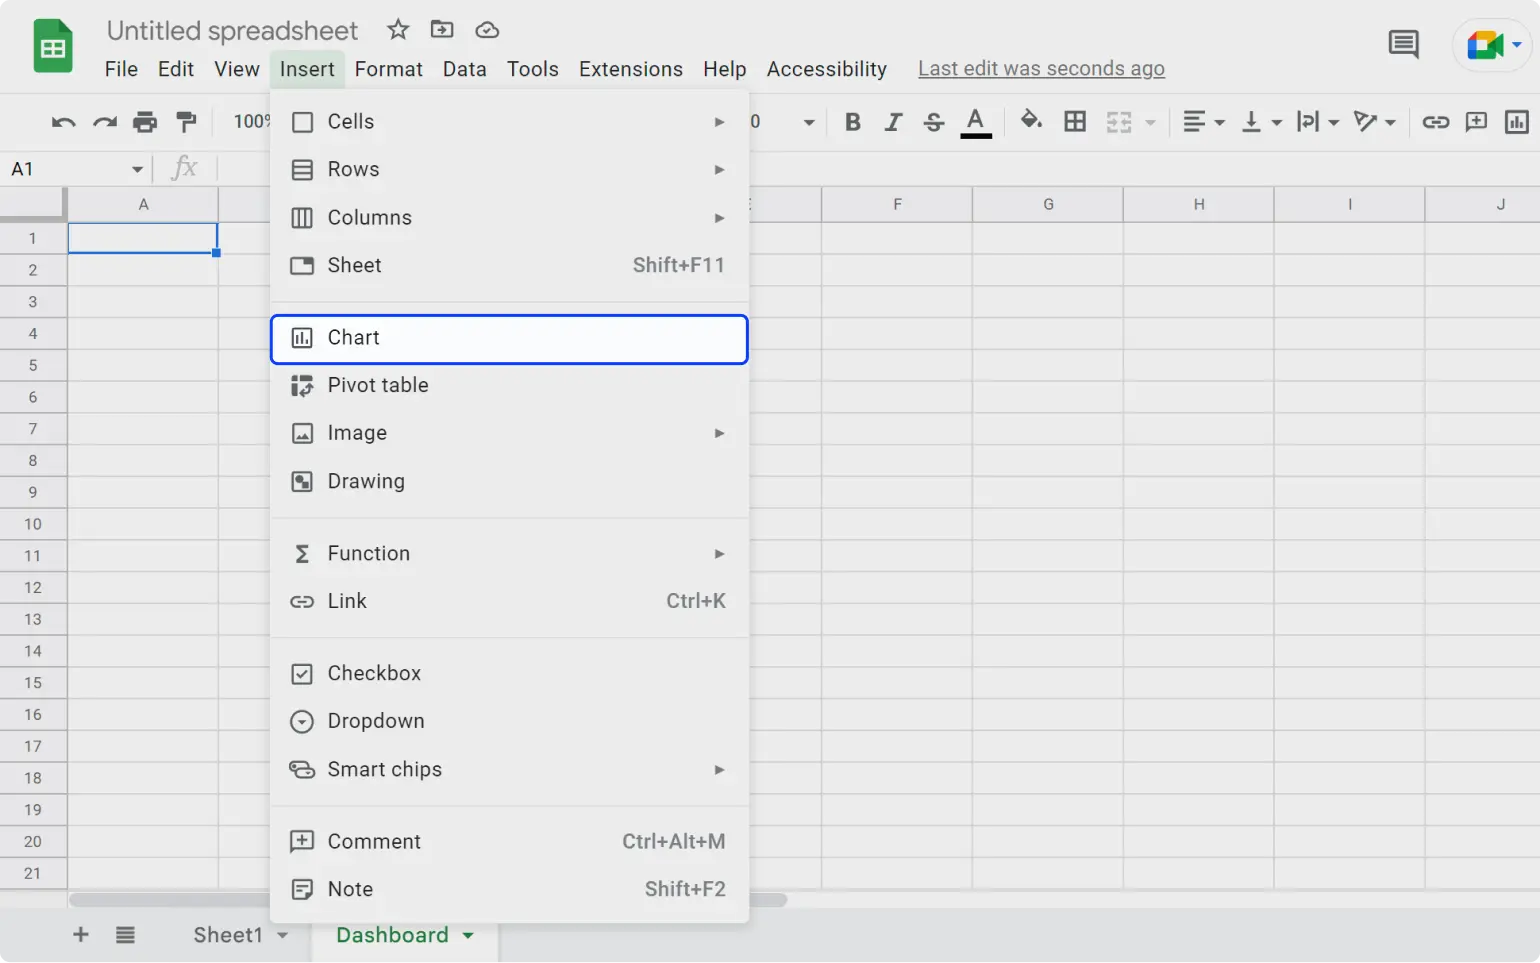The height and width of the screenshot is (963, 1540).
Task: Add a new sheet with the plus button
Action: [80, 934]
